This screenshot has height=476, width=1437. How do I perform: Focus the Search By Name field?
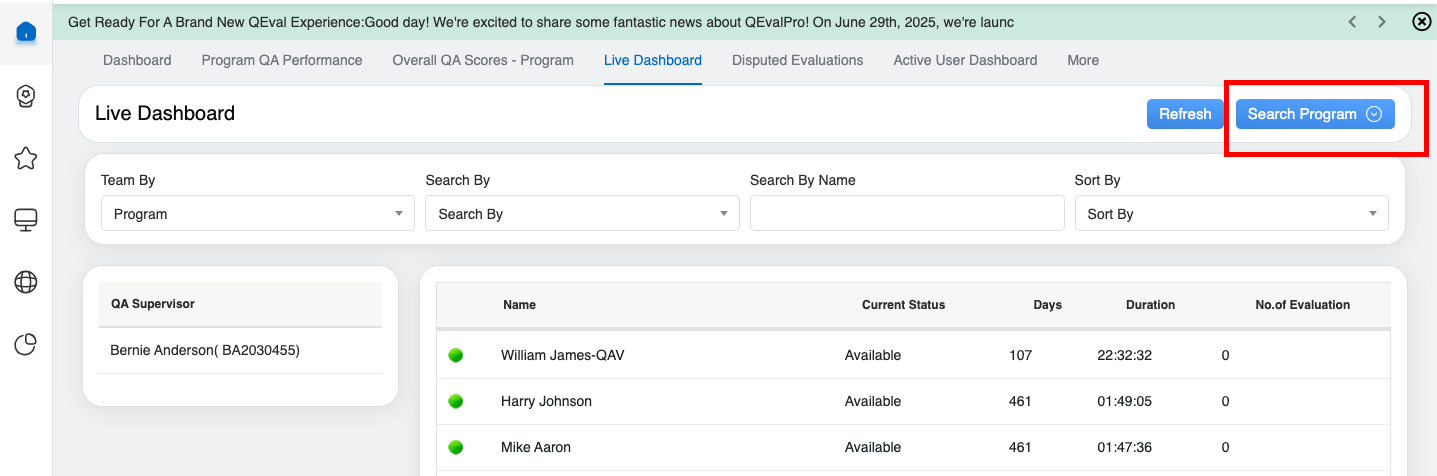(906, 213)
